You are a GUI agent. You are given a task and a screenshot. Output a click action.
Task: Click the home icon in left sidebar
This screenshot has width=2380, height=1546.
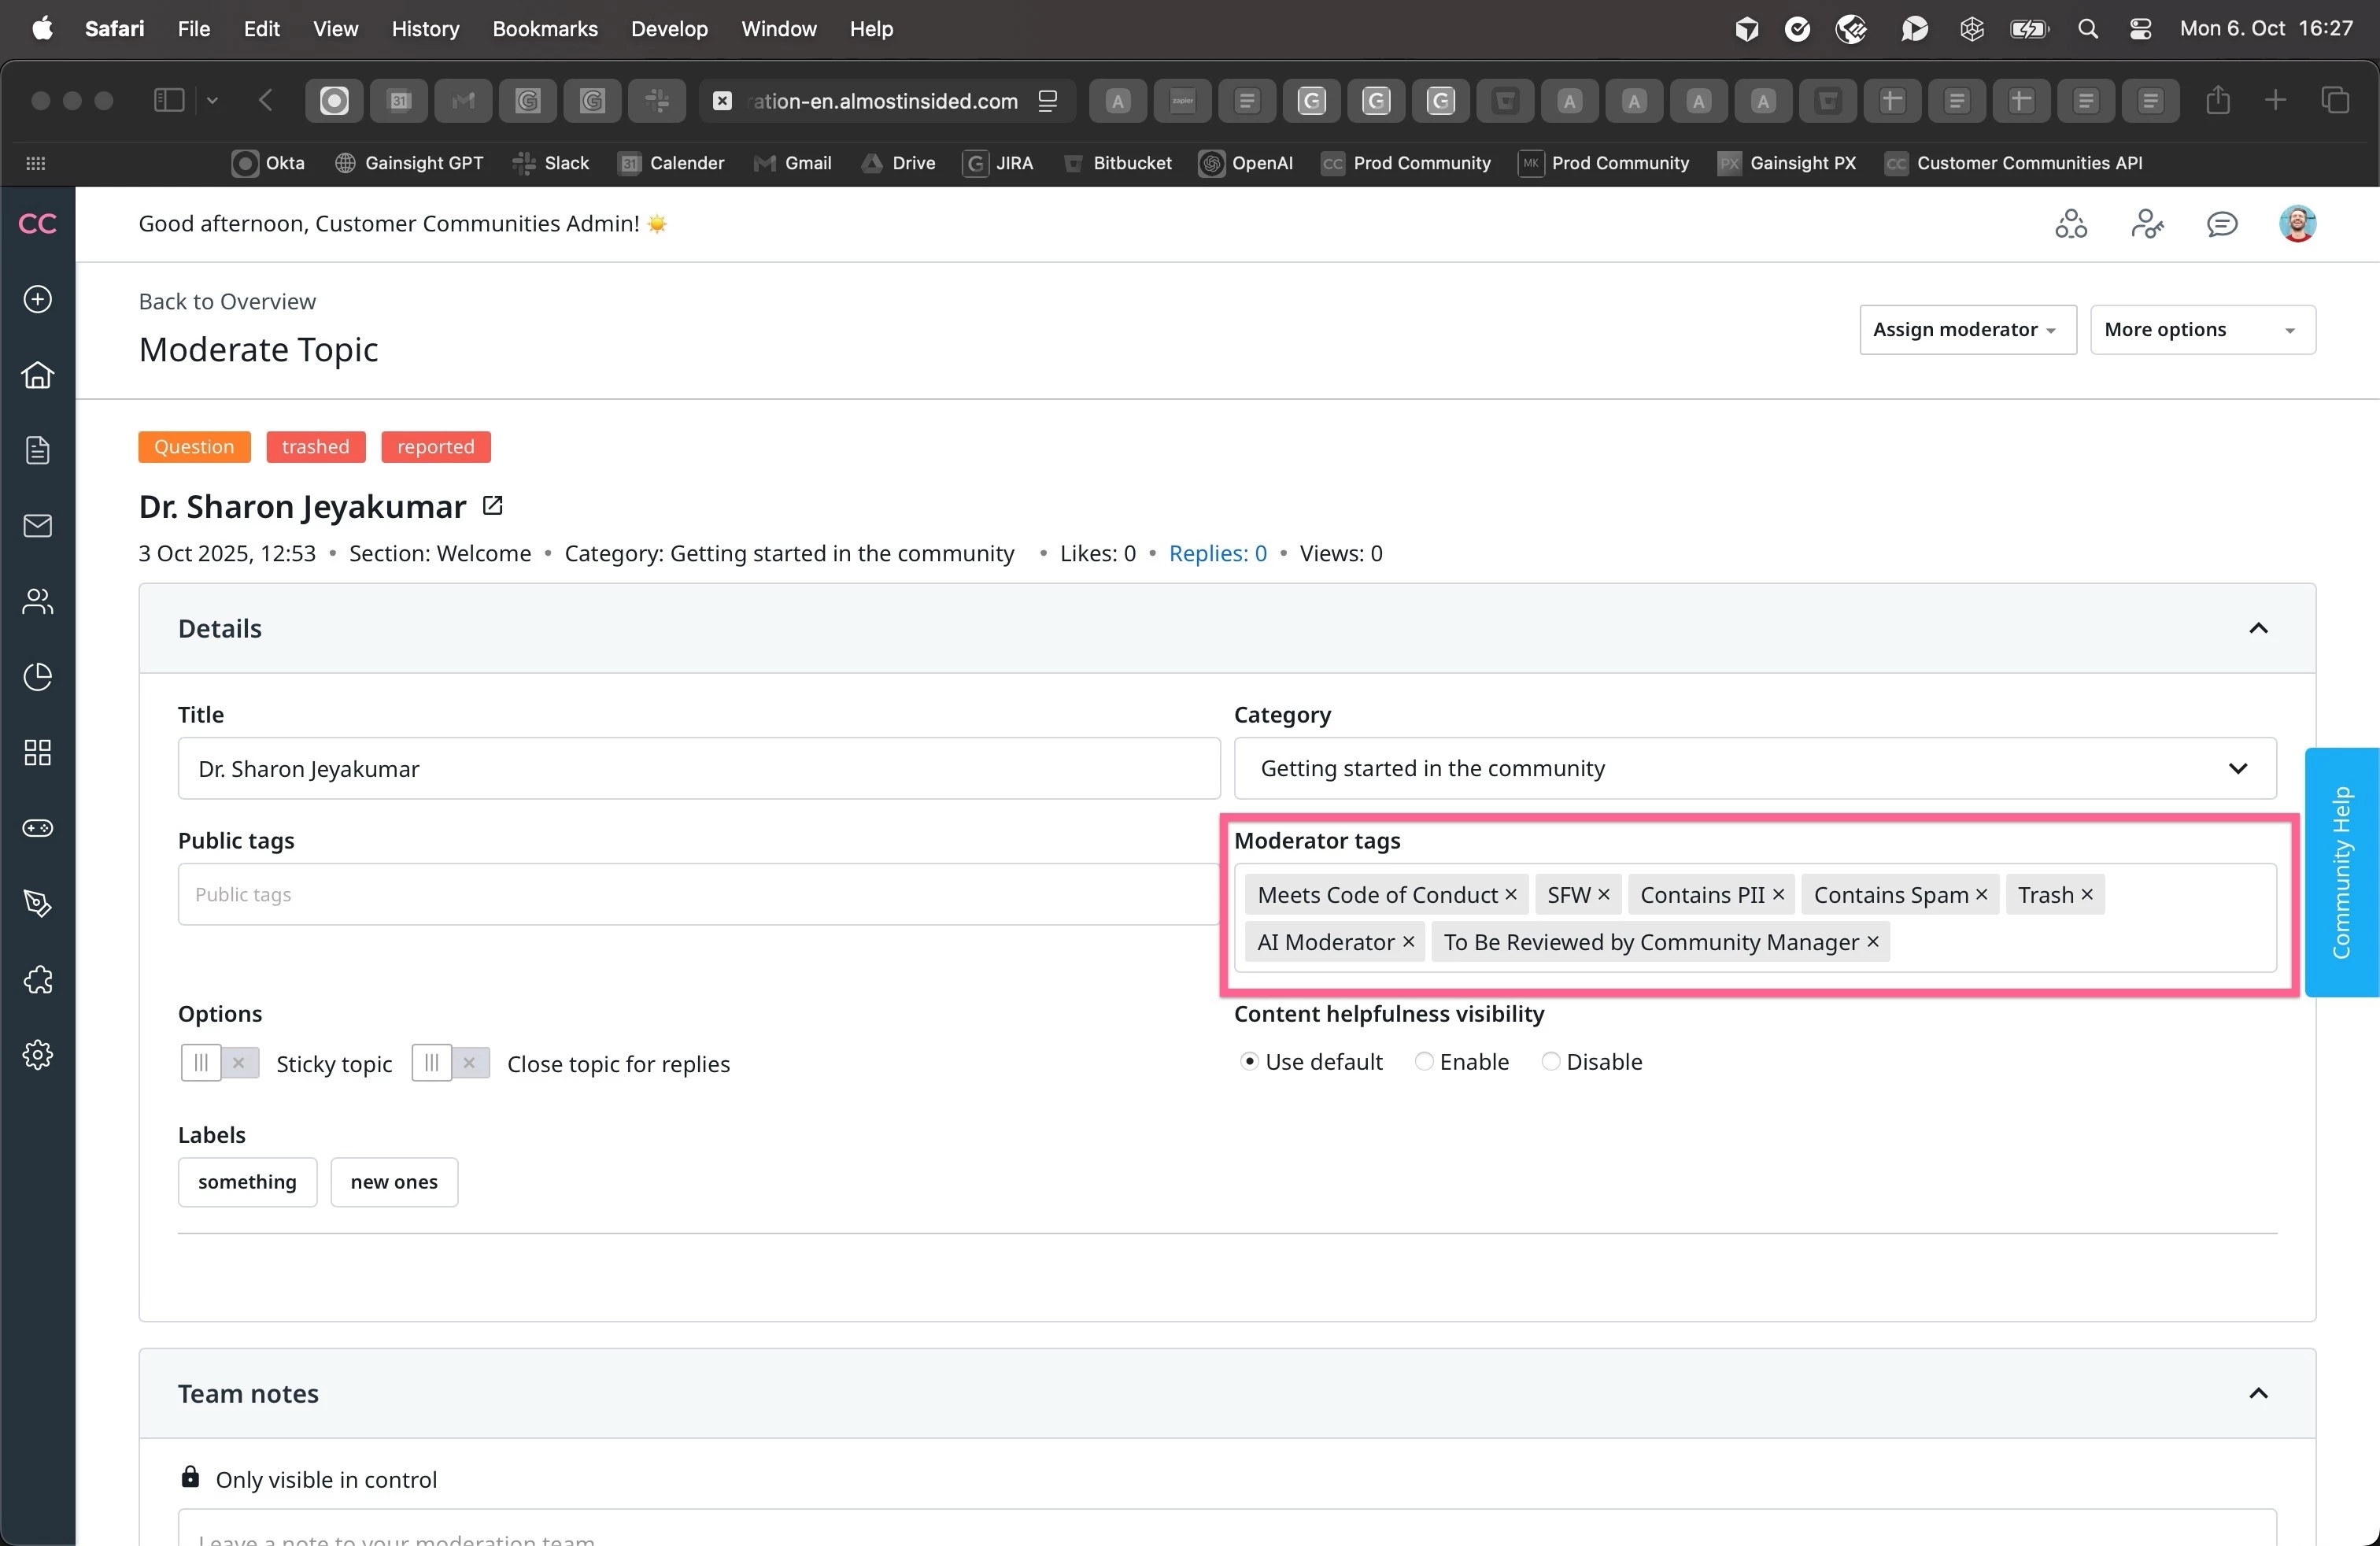coord(37,375)
